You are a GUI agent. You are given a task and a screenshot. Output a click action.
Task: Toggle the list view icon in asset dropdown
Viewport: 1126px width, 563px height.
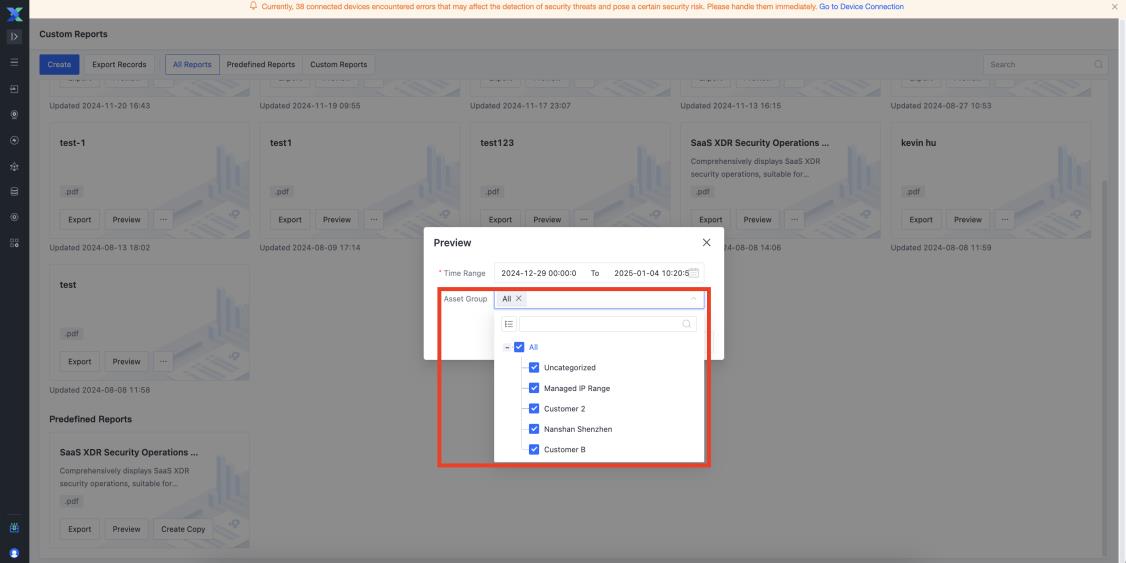coord(508,325)
